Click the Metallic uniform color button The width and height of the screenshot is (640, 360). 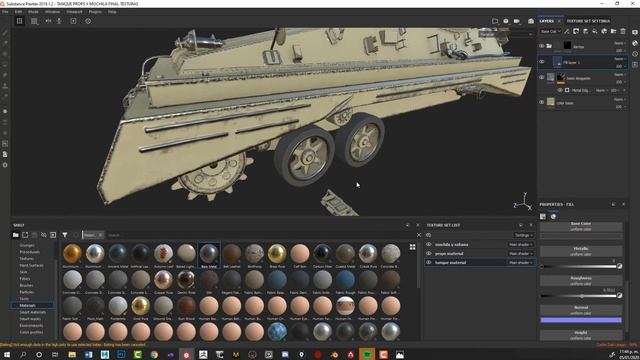pos(581,251)
